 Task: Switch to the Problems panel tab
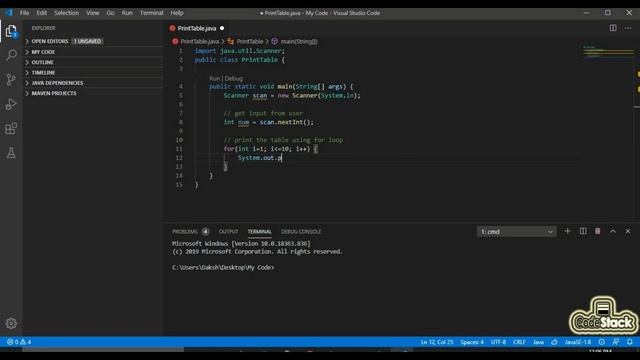tap(184, 231)
